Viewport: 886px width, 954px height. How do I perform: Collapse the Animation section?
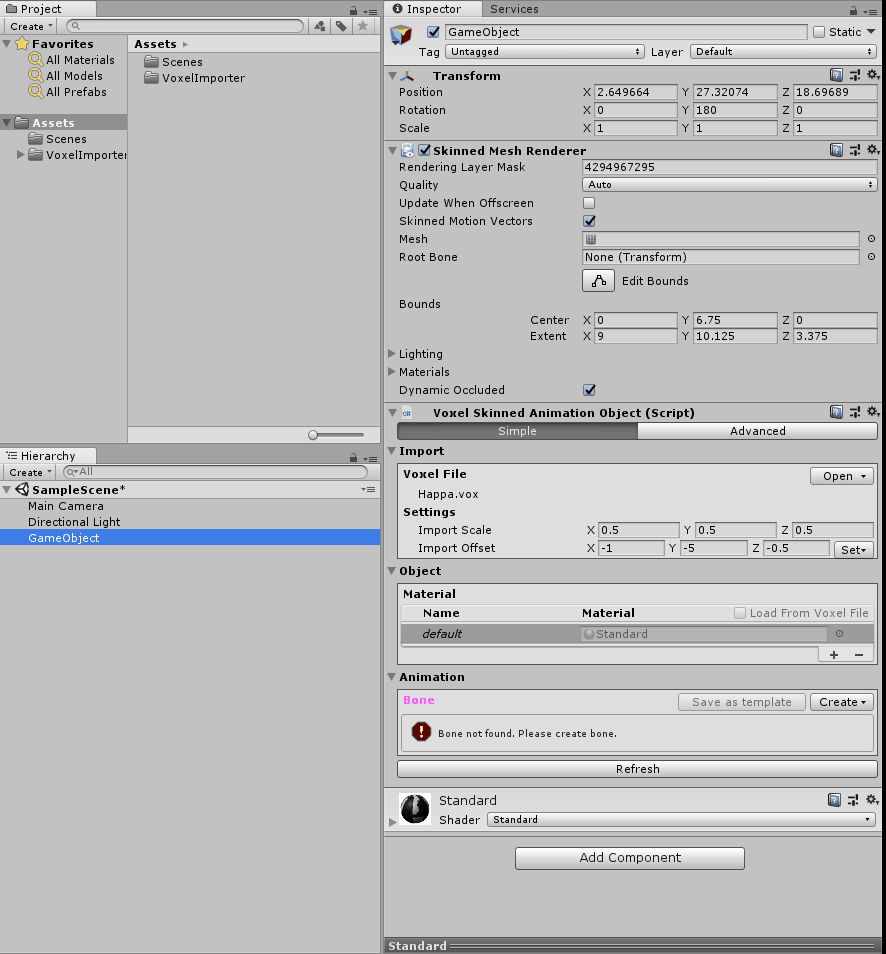point(392,677)
